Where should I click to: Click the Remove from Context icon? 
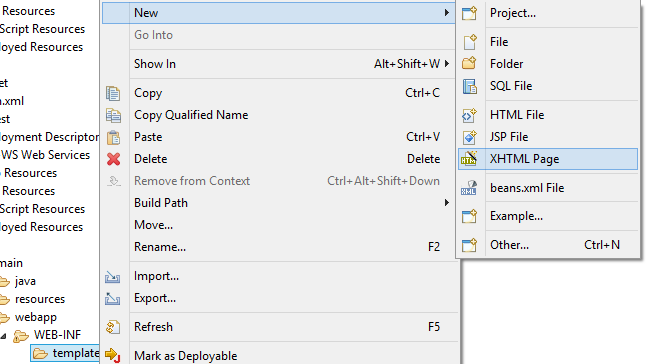click(114, 181)
